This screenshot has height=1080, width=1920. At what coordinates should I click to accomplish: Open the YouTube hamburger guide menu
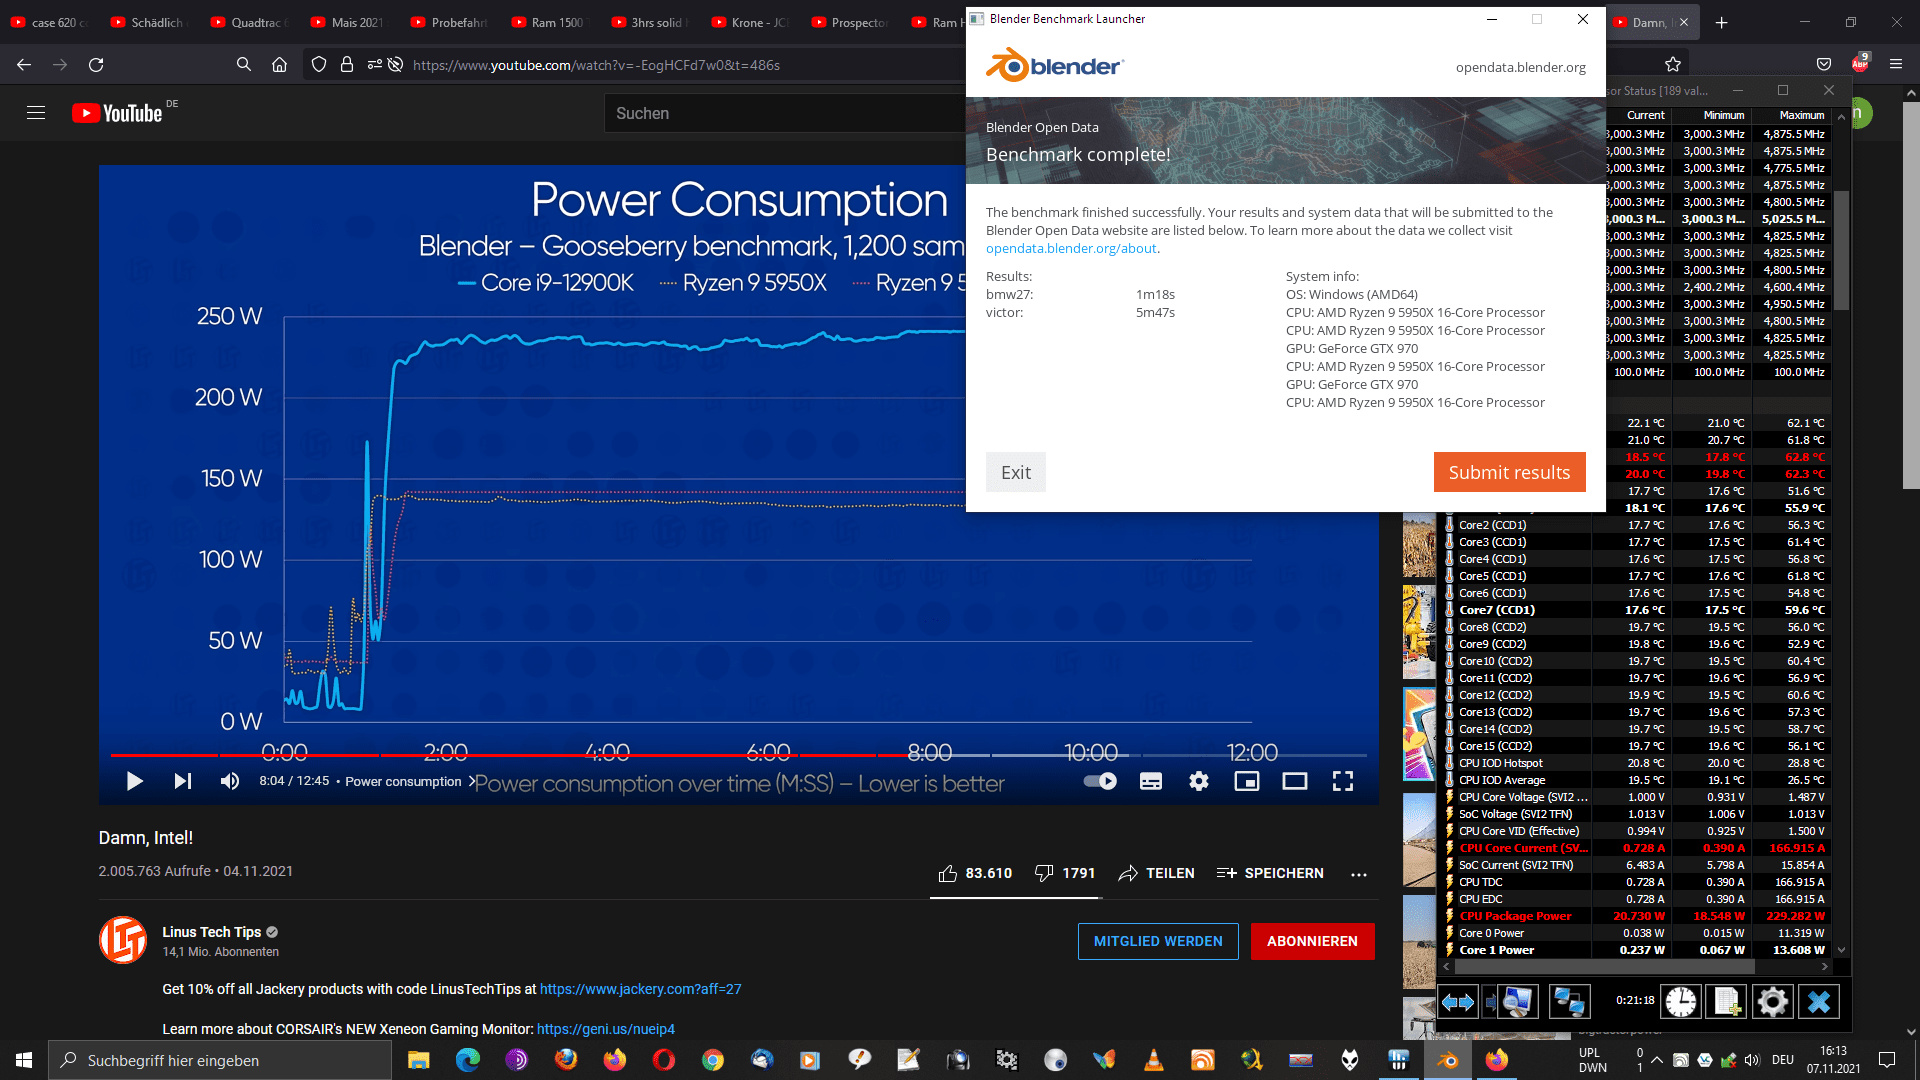(x=36, y=113)
